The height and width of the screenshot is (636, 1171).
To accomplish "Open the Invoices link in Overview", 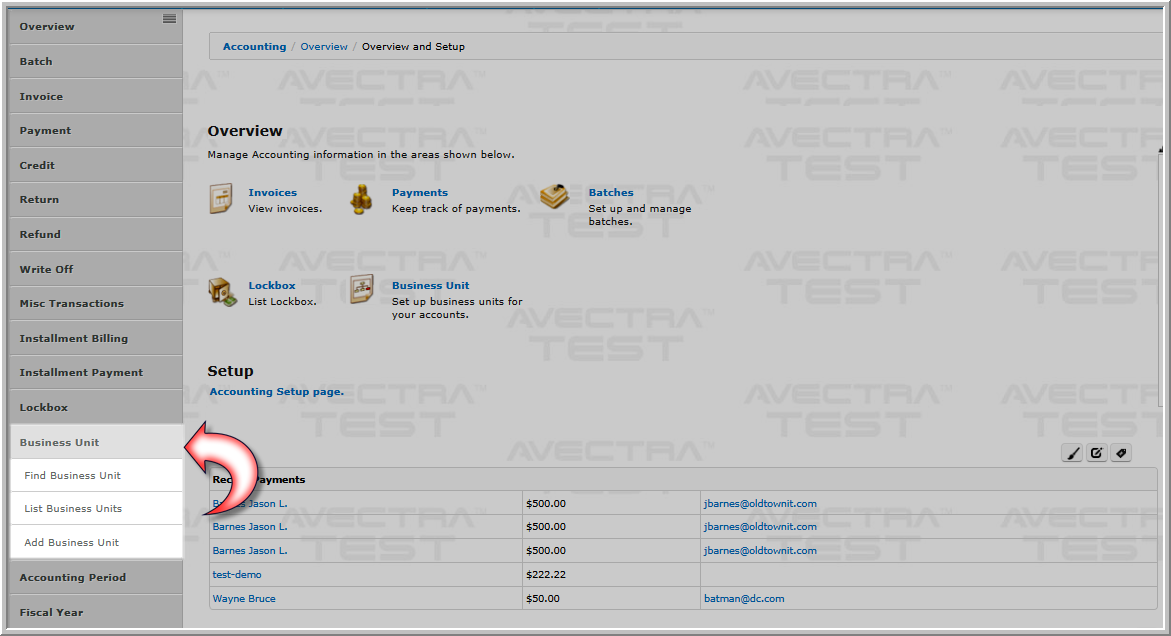I will [x=273, y=193].
